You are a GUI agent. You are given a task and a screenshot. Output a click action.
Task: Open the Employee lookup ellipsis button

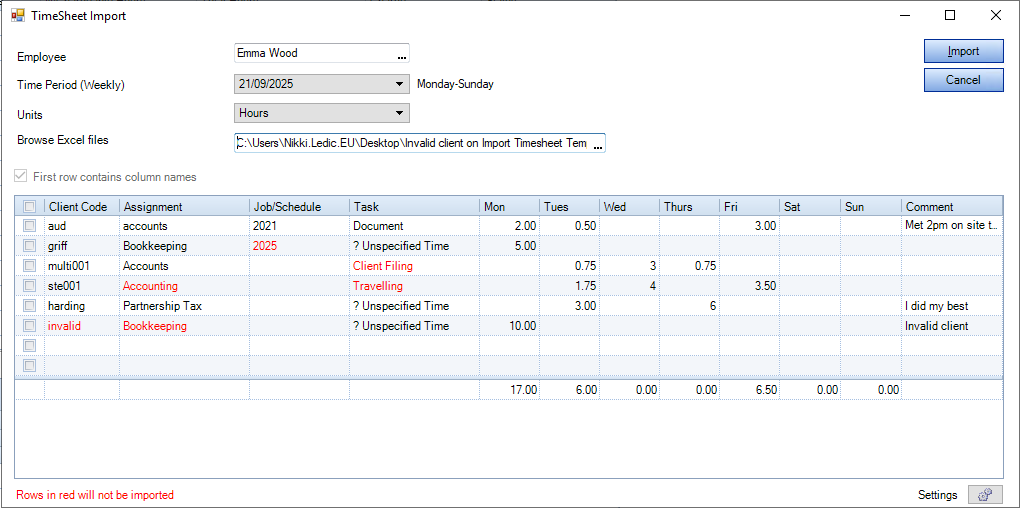pyautogui.click(x=402, y=55)
